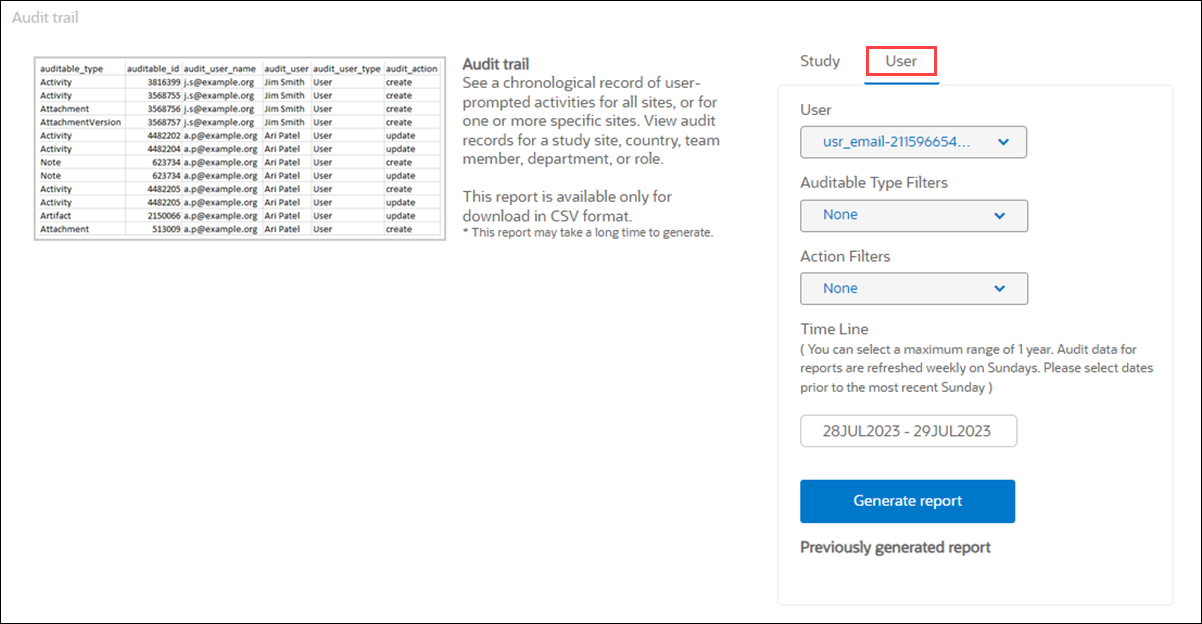Click the 'Audit trail' page title

pos(45,17)
